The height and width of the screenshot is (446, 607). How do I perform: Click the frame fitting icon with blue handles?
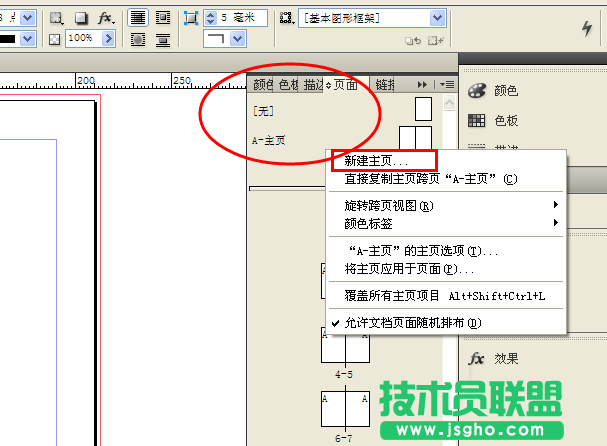click(191, 18)
